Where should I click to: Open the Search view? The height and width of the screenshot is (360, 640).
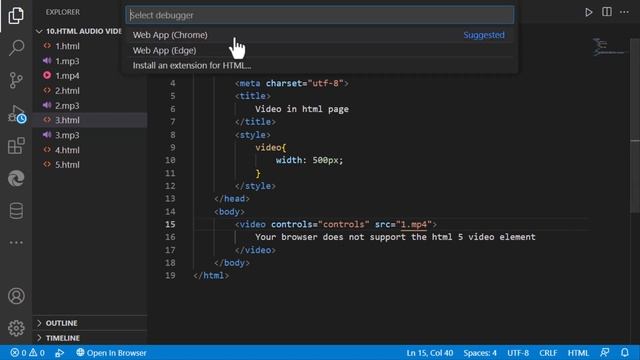click(x=16, y=48)
